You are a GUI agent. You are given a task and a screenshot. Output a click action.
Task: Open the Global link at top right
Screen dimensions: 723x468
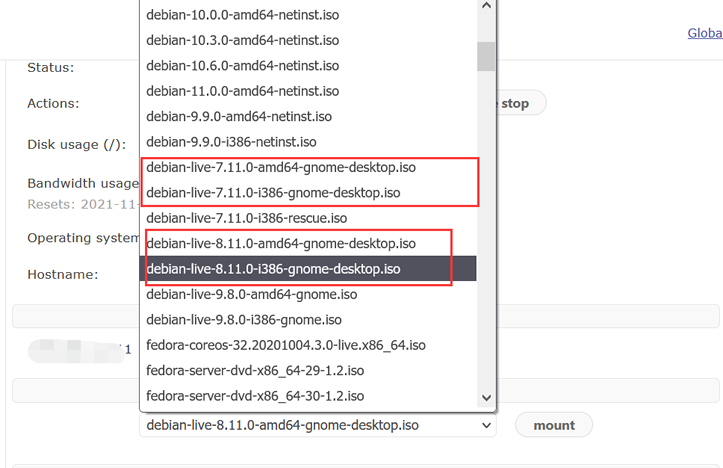click(x=705, y=33)
